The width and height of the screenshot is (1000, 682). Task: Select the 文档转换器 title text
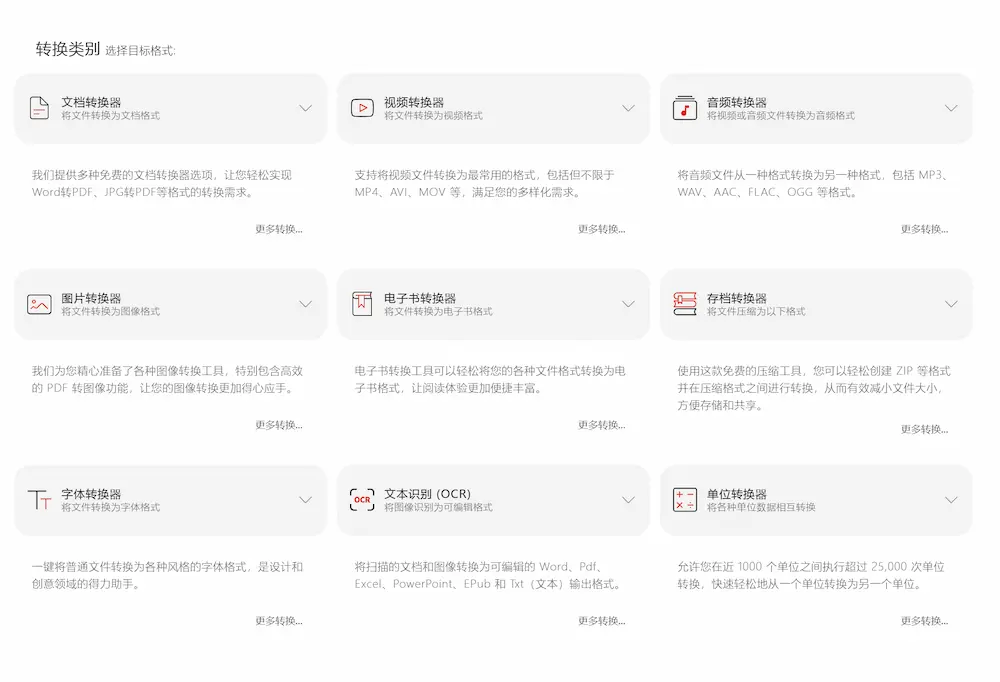pyautogui.click(x=91, y=102)
